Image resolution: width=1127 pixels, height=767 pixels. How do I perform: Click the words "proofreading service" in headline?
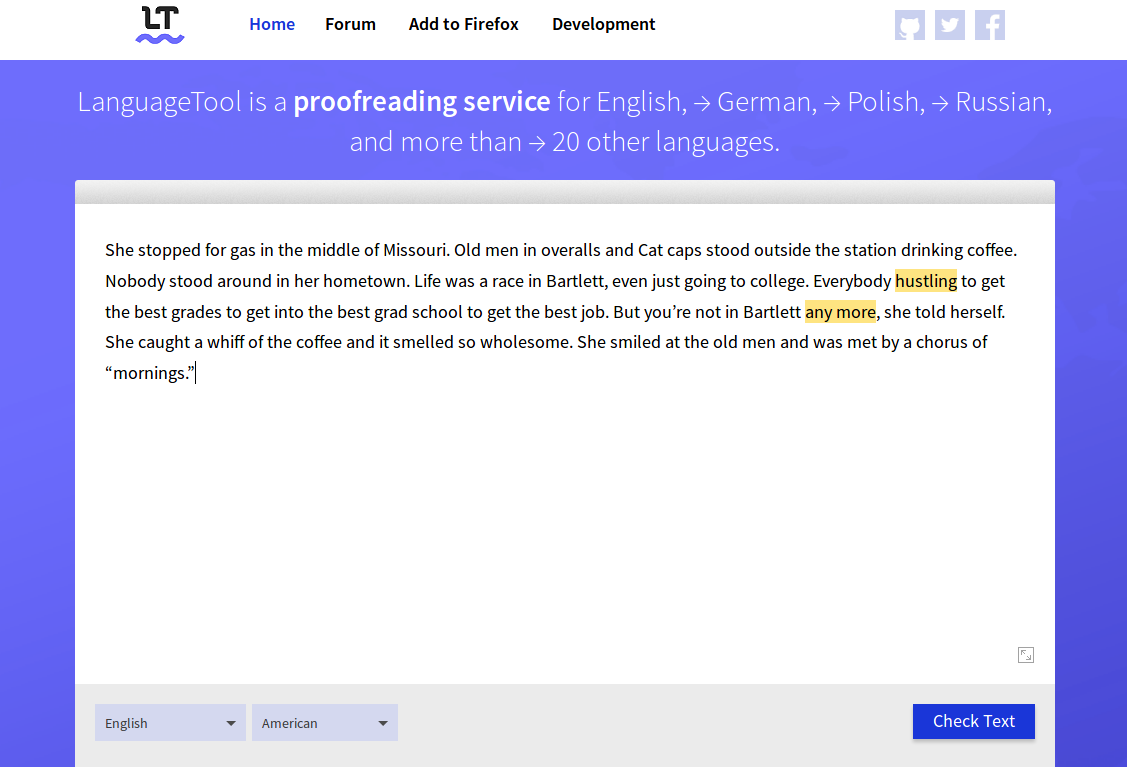coord(422,102)
